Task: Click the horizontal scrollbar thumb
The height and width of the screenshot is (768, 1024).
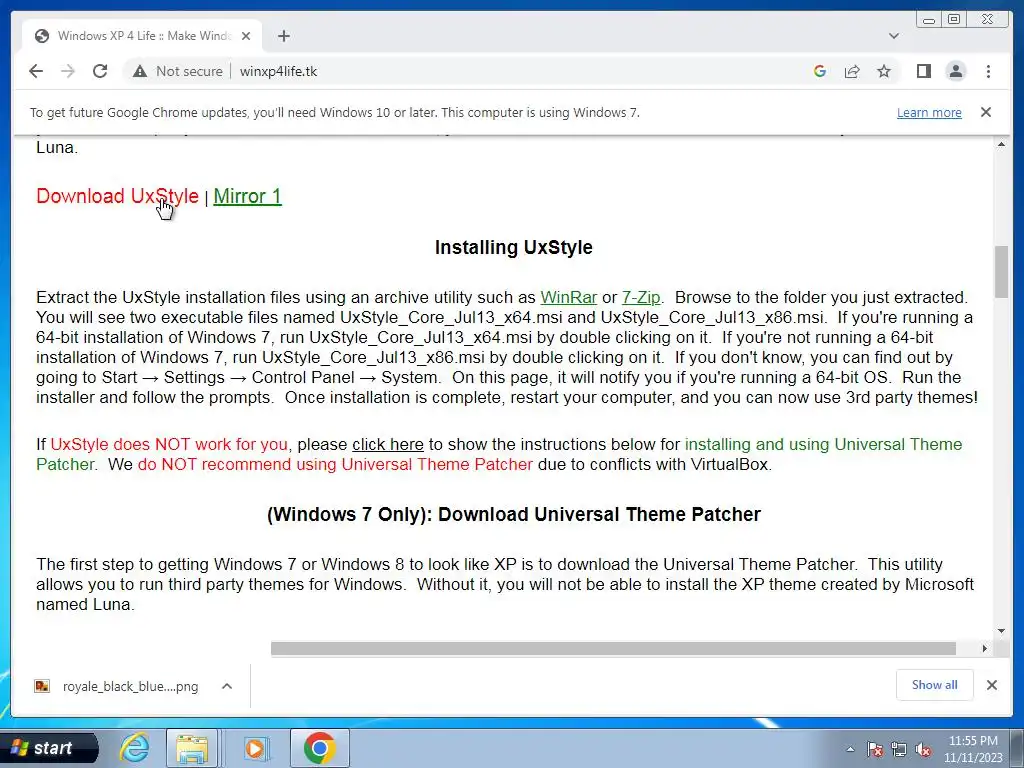Action: [x=613, y=648]
